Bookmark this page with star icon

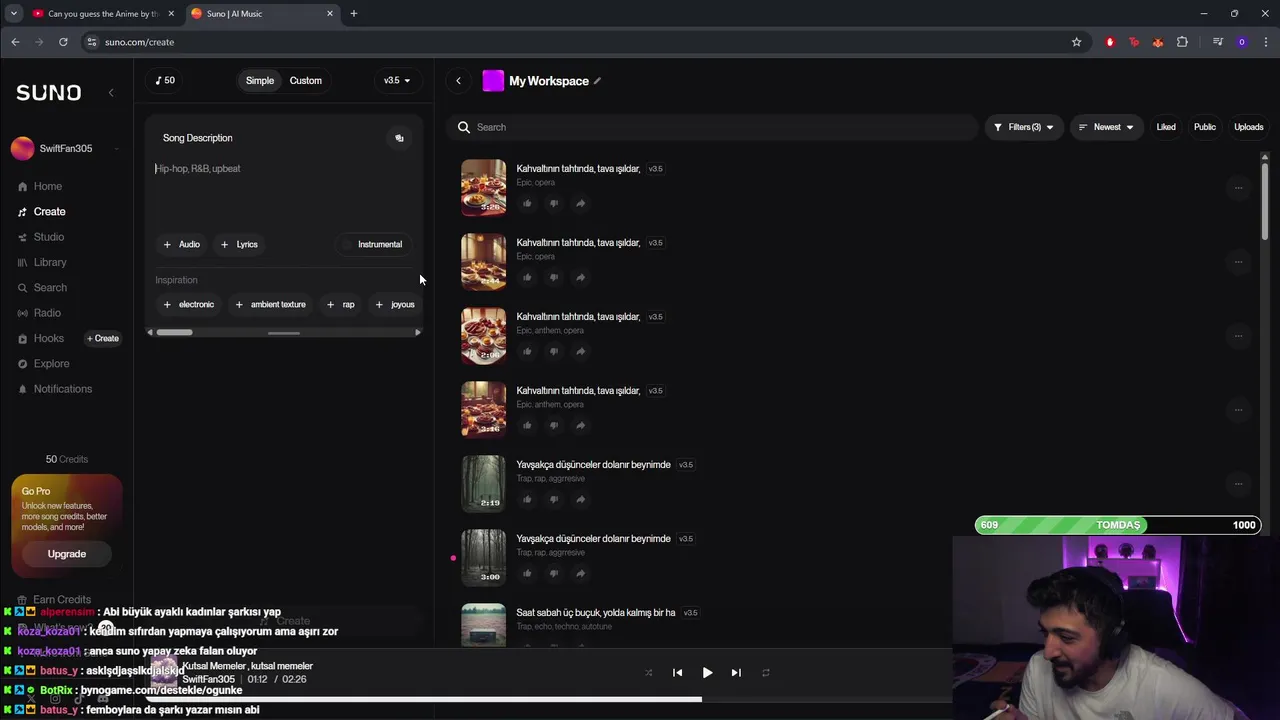click(1076, 42)
